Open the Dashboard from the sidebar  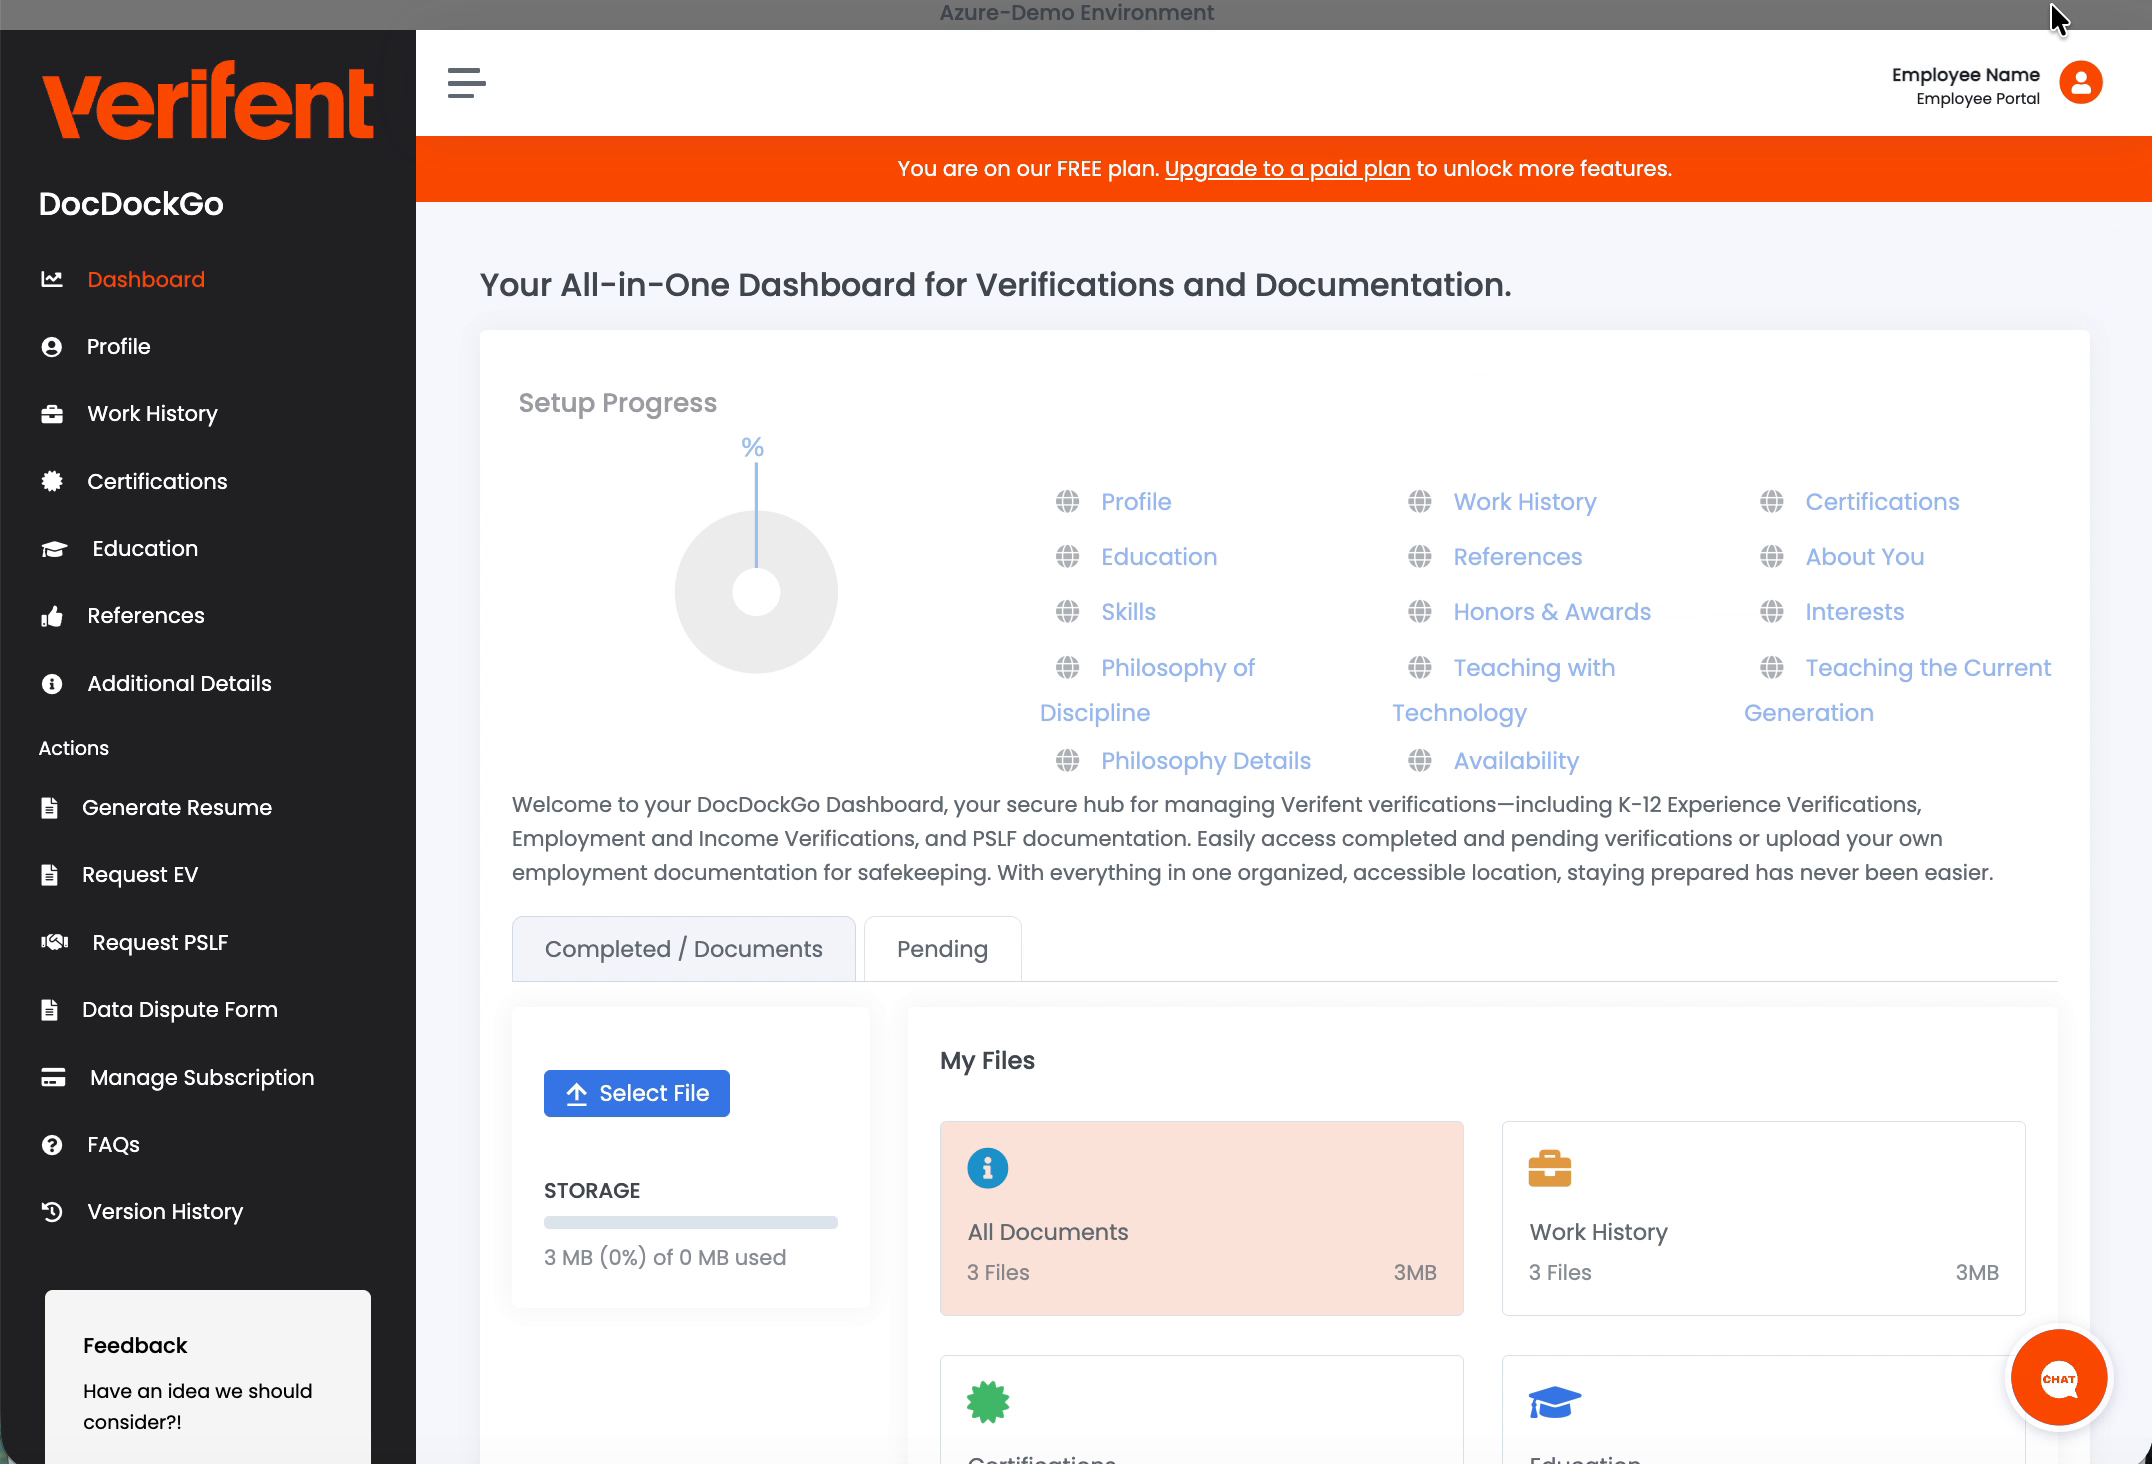[146, 279]
